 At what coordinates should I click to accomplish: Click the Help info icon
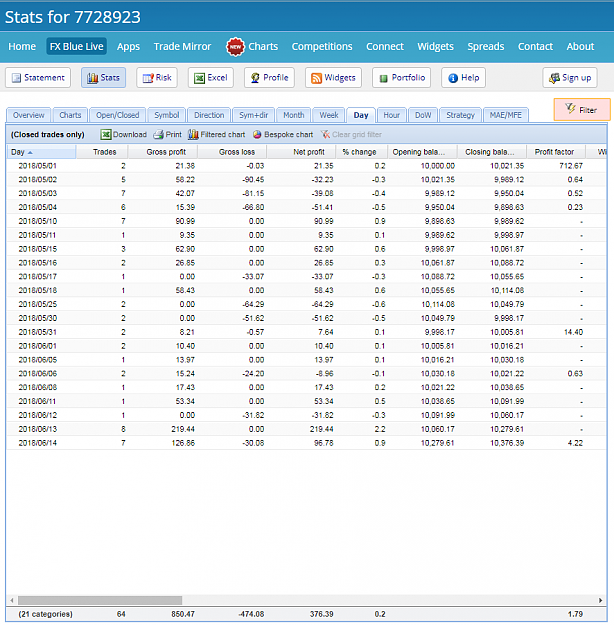point(453,78)
